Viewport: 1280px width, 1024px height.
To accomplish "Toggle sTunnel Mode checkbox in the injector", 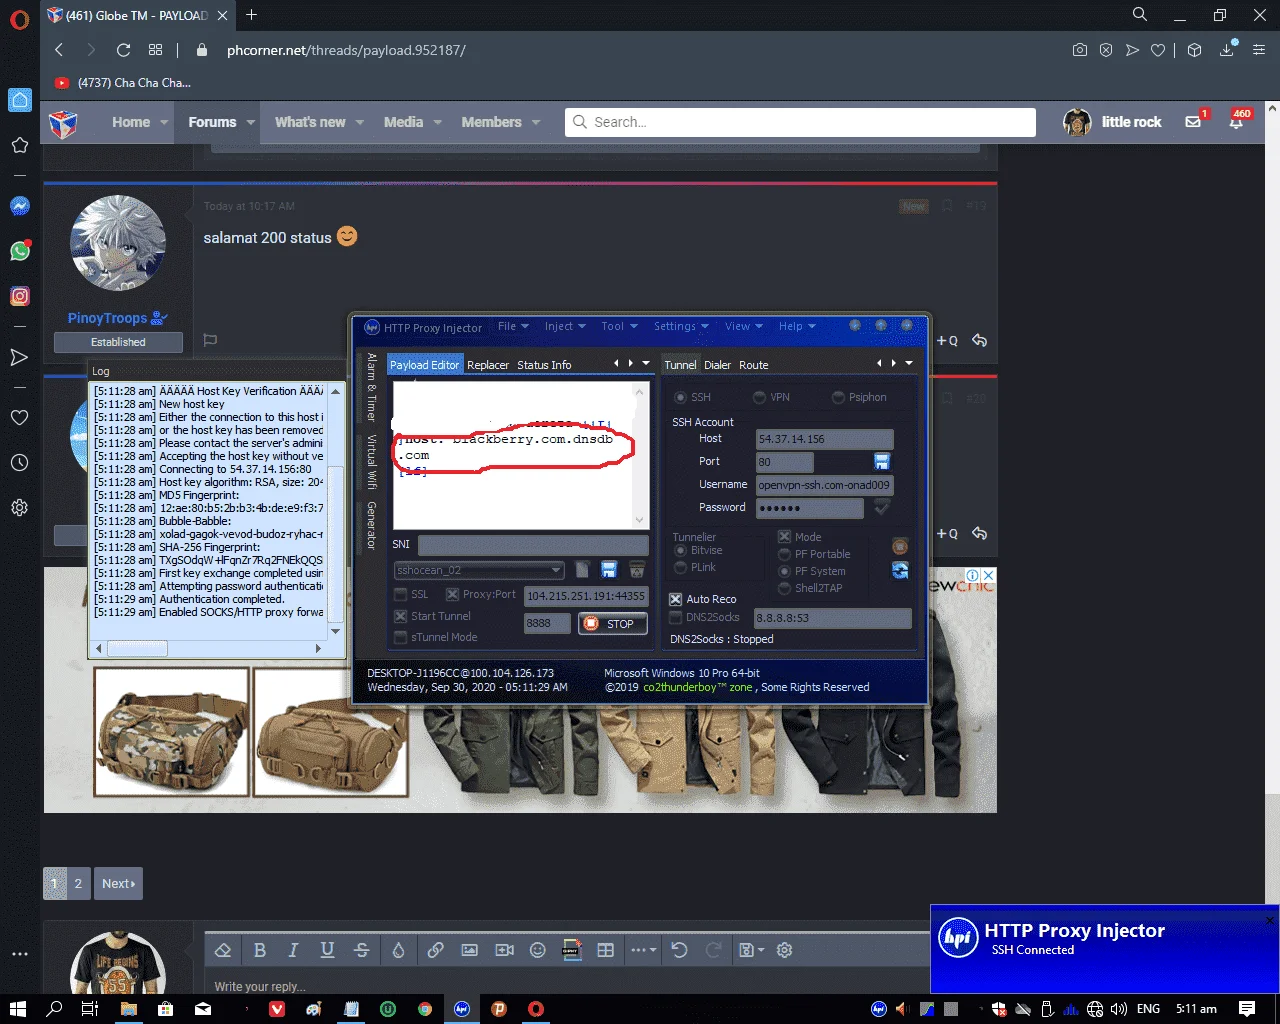I will point(401,637).
